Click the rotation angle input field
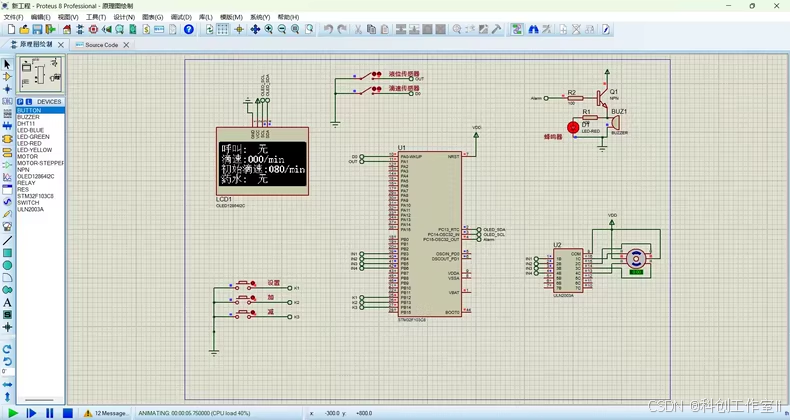The width and height of the screenshot is (790, 420). click(x=7, y=372)
